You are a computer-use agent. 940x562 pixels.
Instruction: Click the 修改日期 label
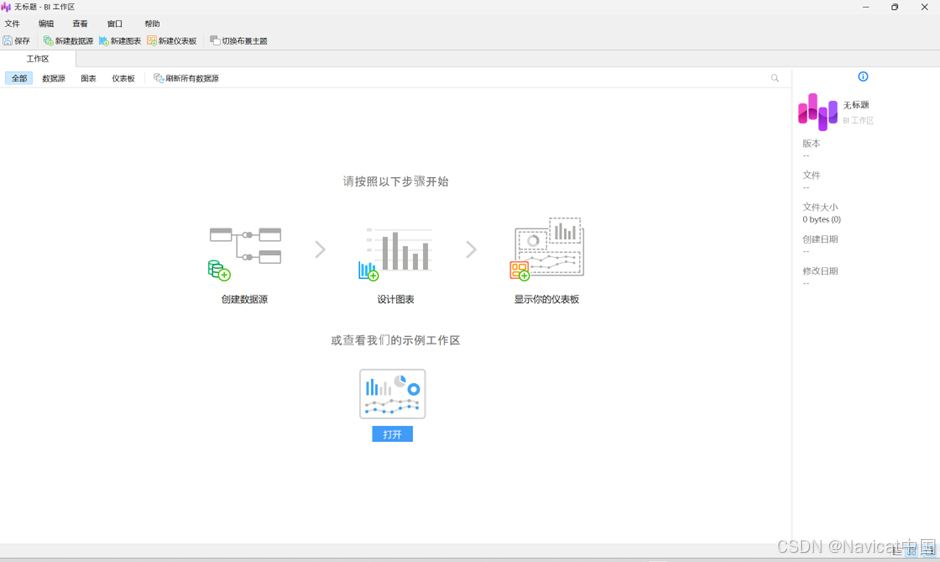coord(820,271)
